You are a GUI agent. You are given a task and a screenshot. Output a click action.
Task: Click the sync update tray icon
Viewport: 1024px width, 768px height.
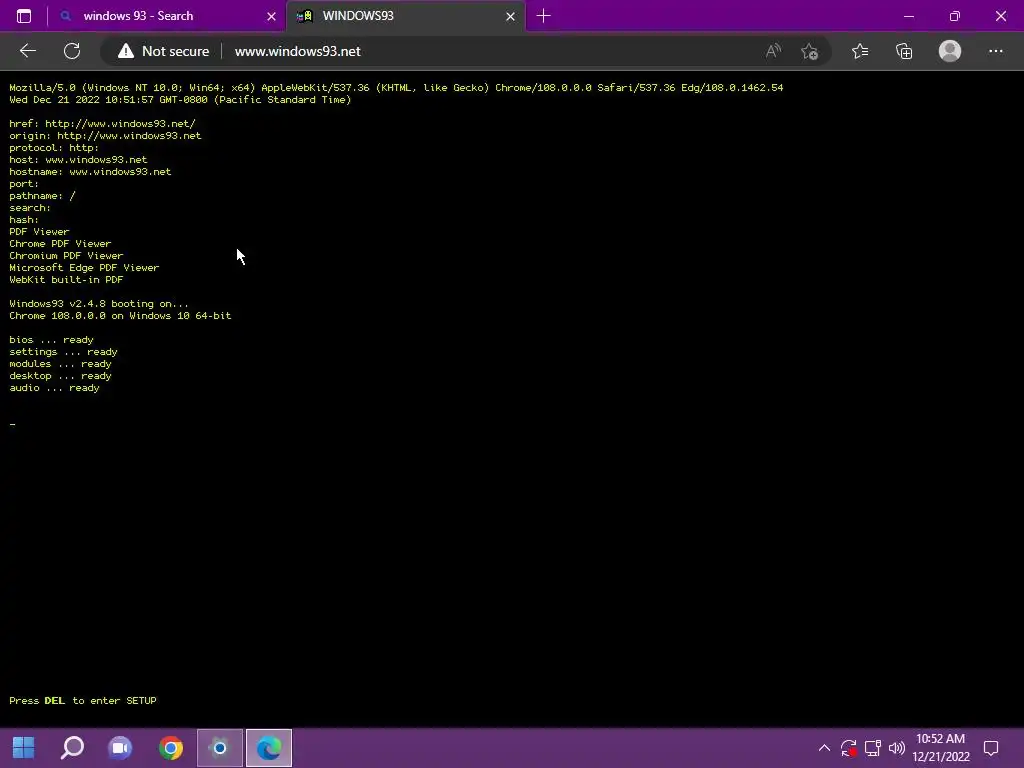pos(848,748)
